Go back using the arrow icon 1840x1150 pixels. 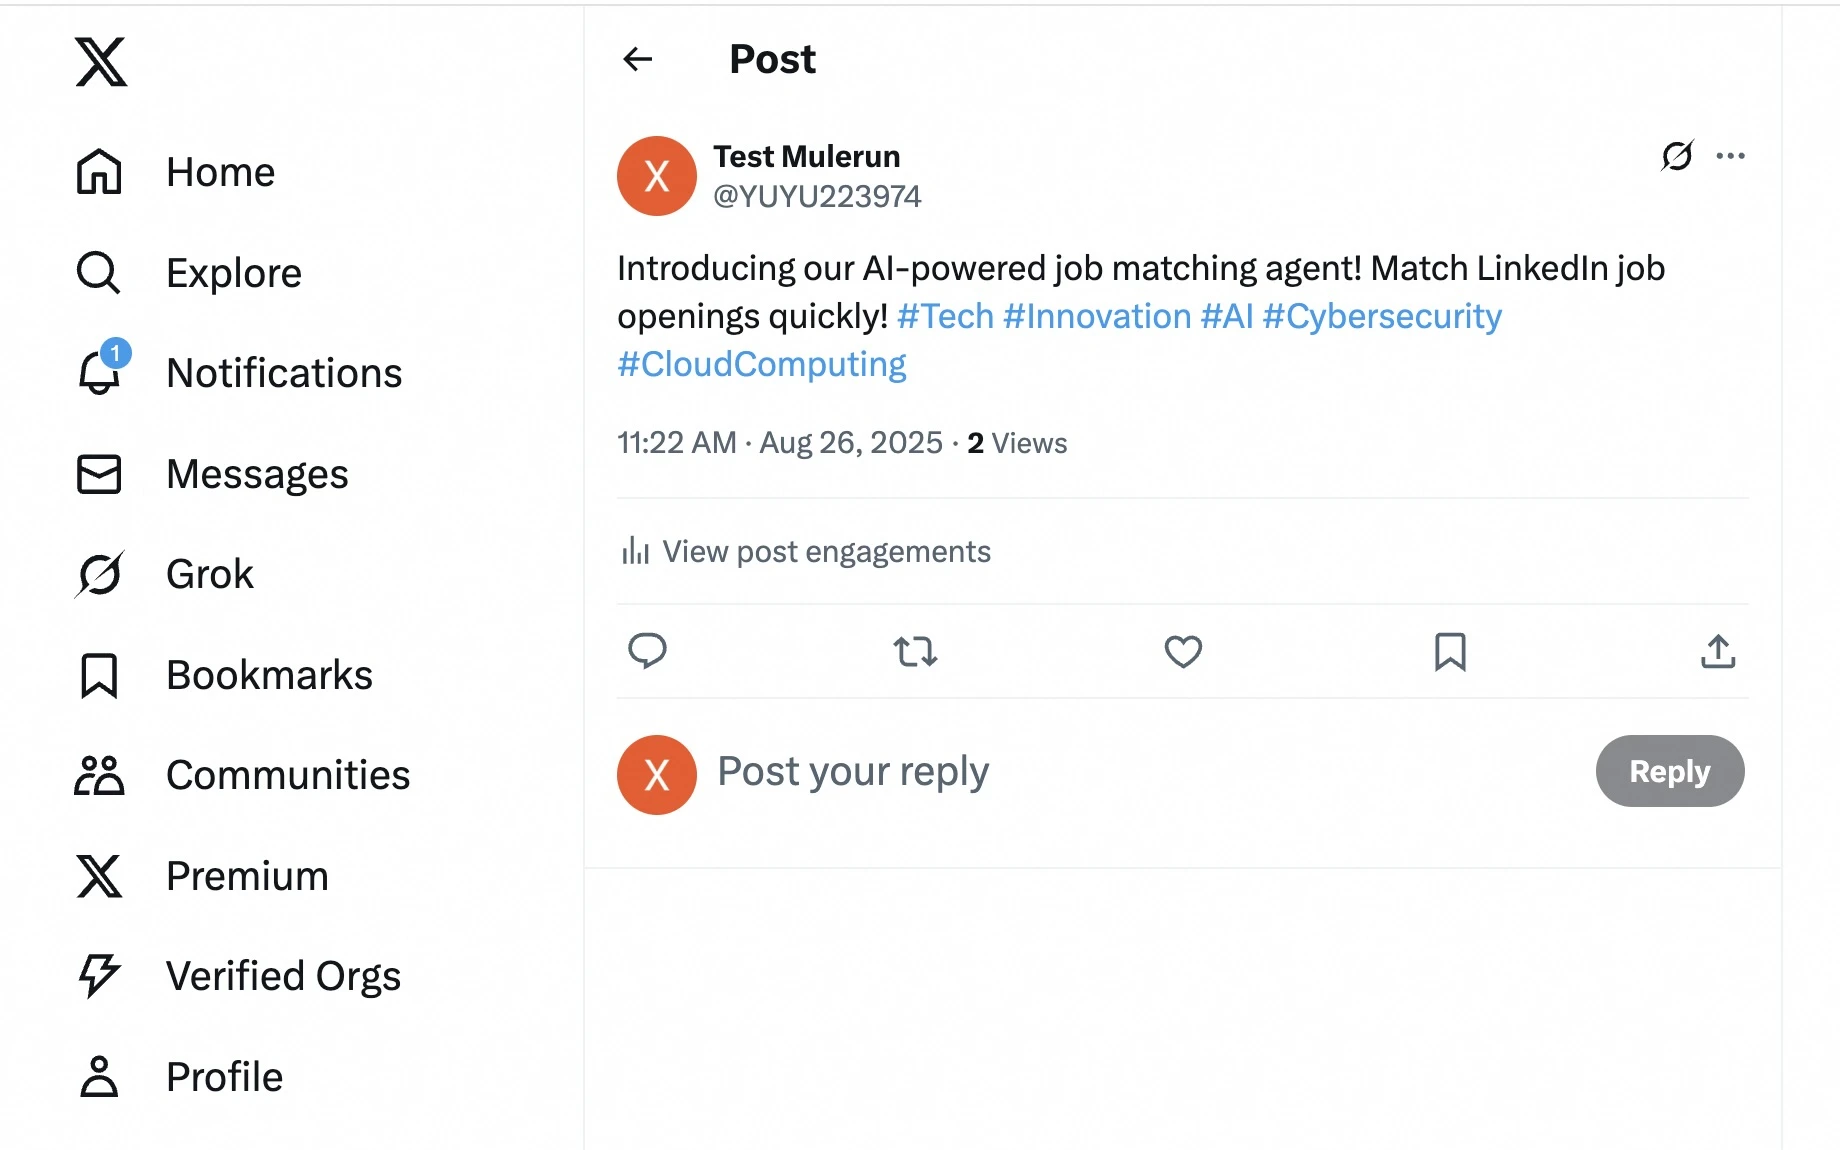coord(638,59)
